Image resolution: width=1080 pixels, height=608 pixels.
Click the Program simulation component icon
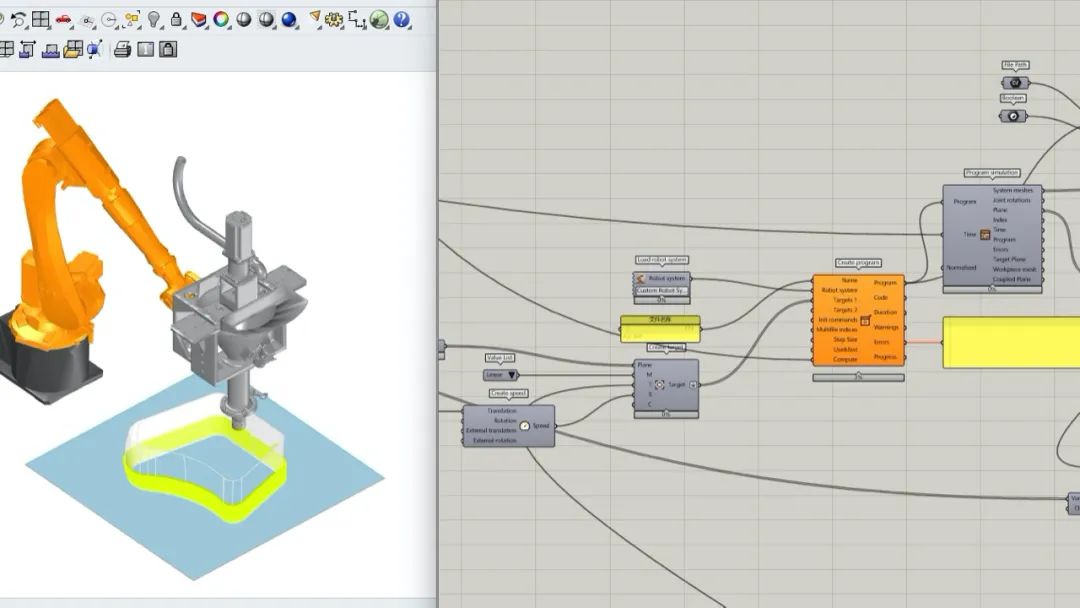click(985, 235)
